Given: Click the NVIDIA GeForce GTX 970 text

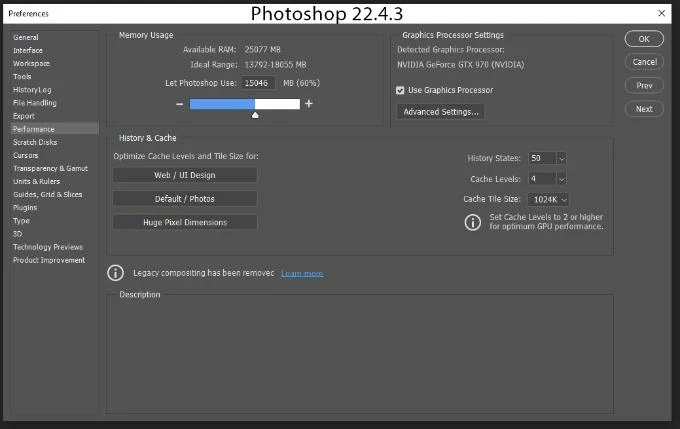Looking at the screenshot, I should coord(461,65).
